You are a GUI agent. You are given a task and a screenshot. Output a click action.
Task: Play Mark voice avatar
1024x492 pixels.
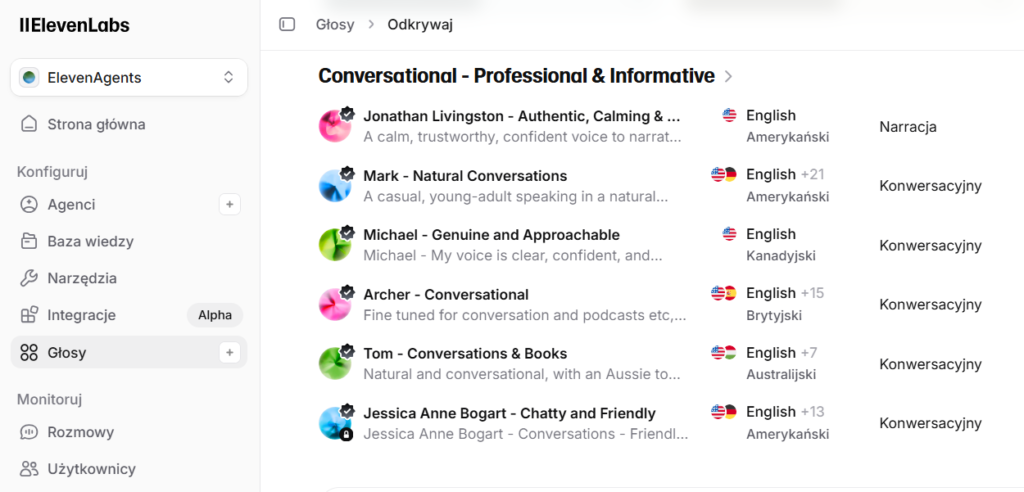pyautogui.click(x=334, y=186)
